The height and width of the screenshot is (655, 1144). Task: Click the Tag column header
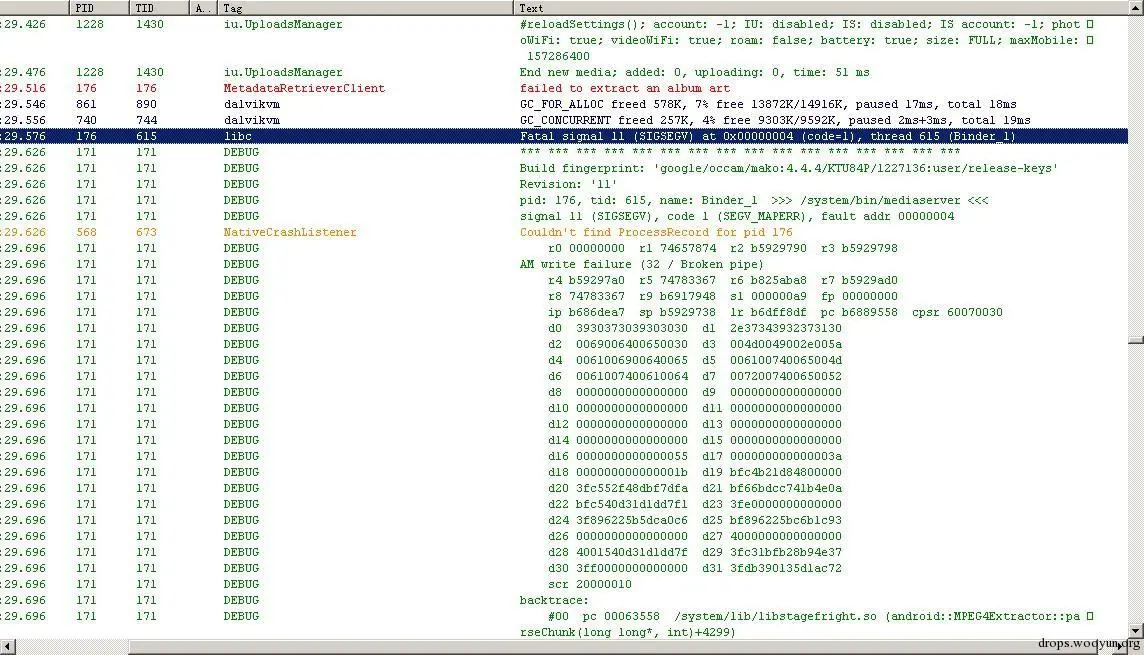pyautogui.click(x=365, y=8)
